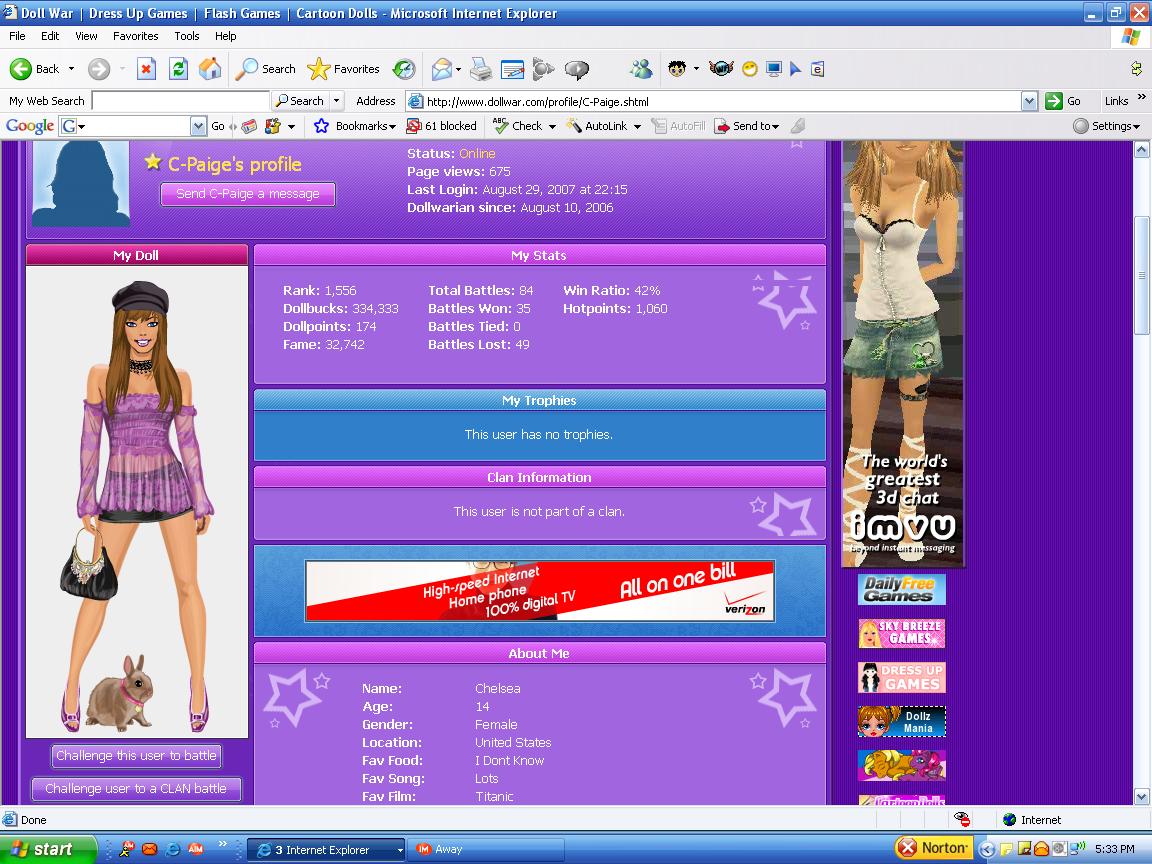
Task: Click the Mail envelope icon
Action: coord(442,69)
